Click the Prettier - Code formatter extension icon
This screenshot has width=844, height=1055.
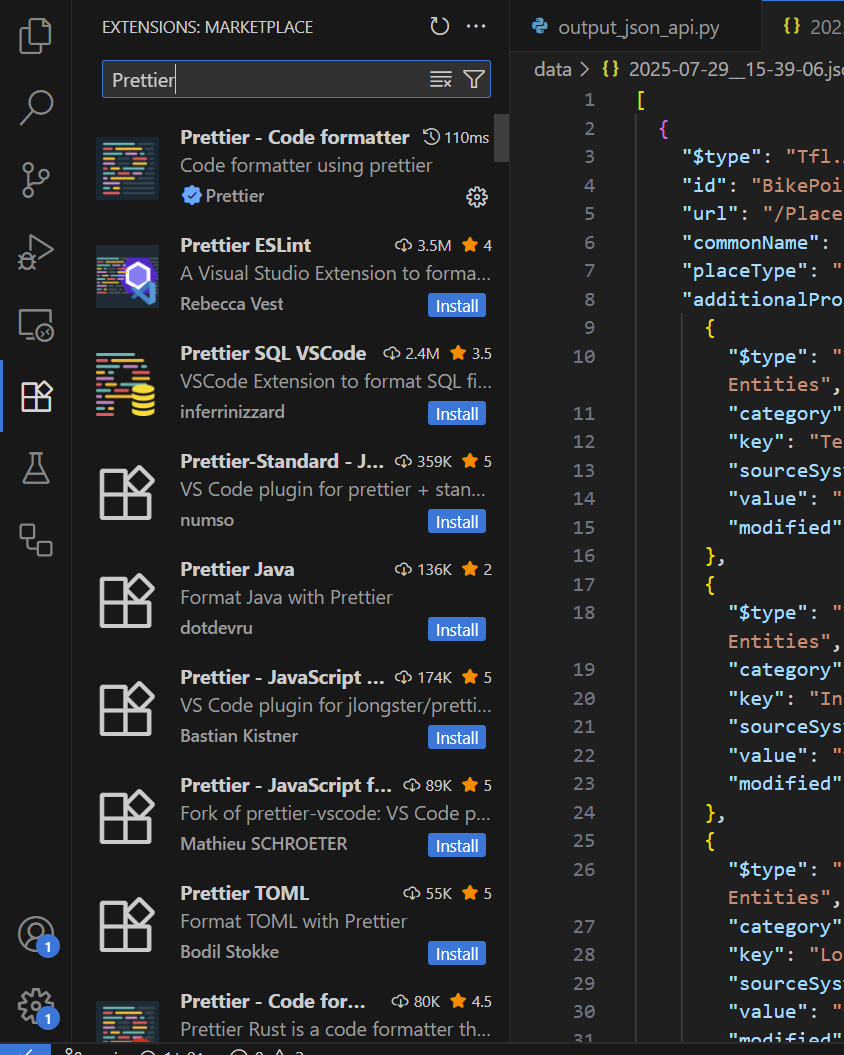[x=127, y=168]
